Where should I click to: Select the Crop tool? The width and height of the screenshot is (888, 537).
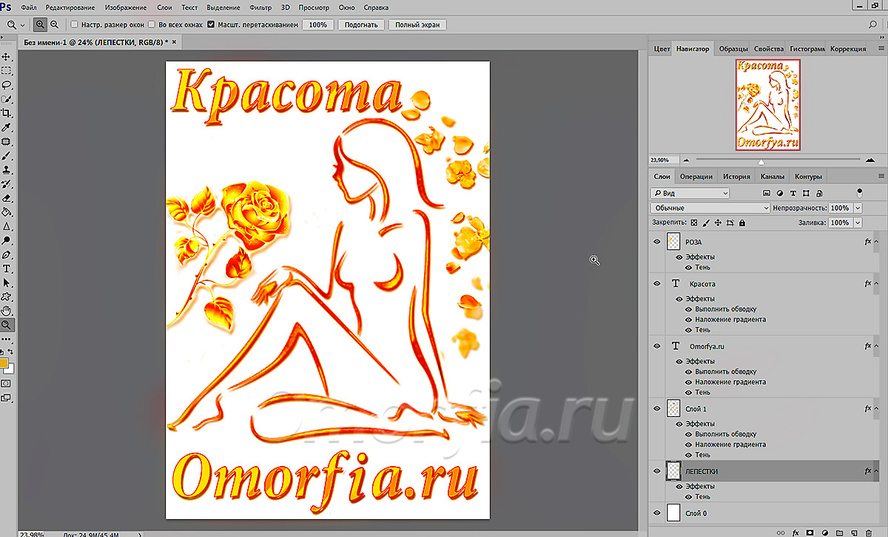pyautogui.click(x=6, y=114)
